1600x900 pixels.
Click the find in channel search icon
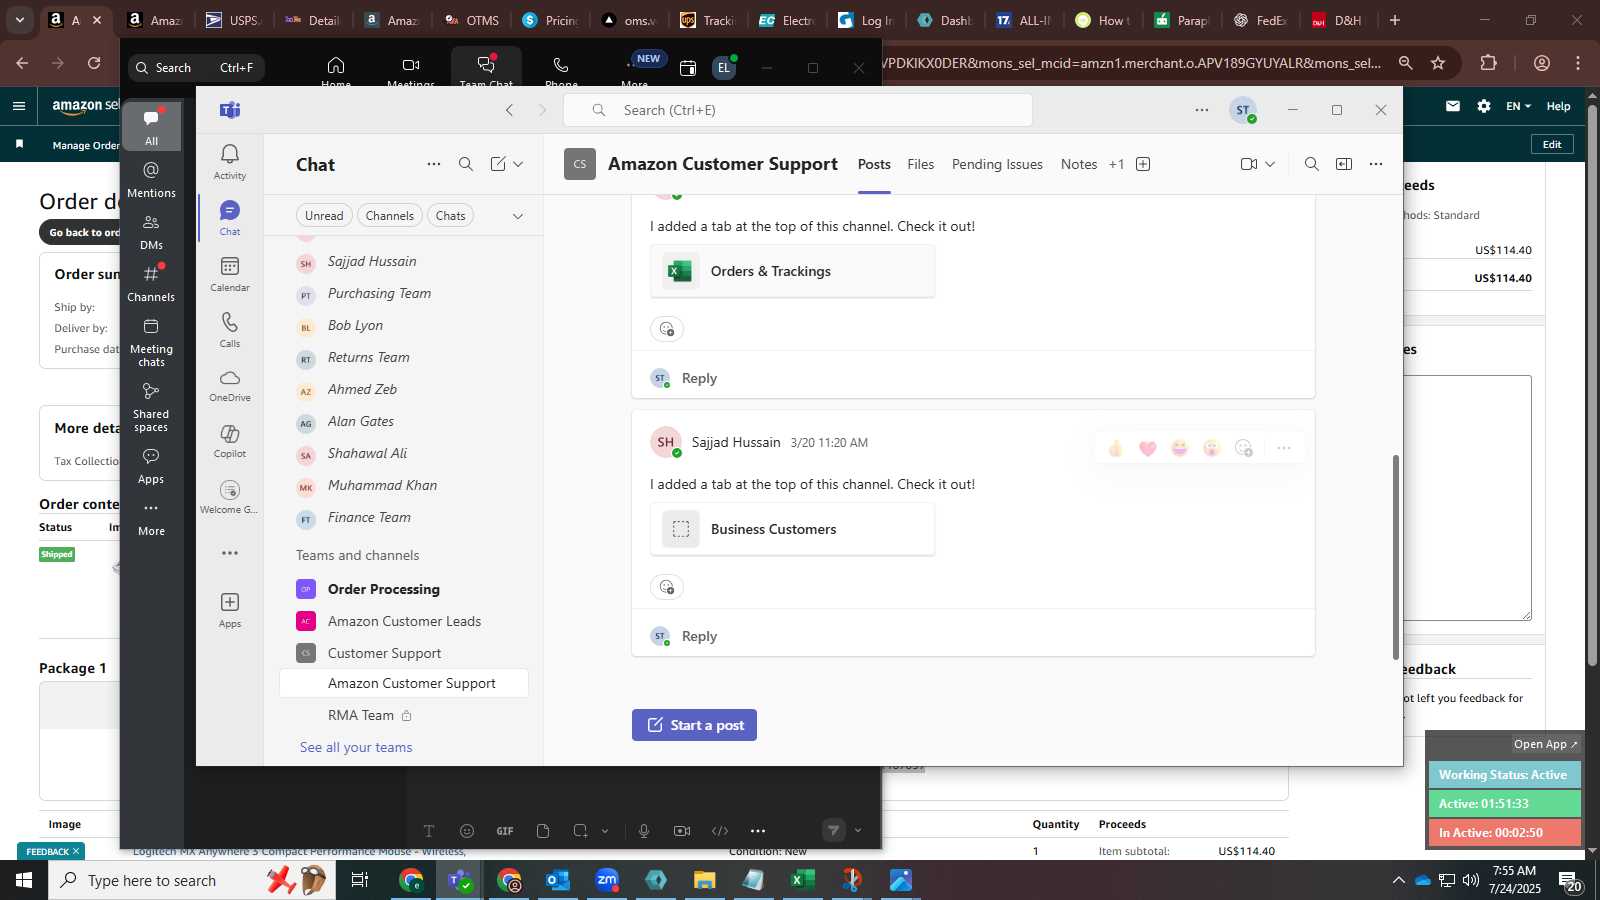(1312, 164)
